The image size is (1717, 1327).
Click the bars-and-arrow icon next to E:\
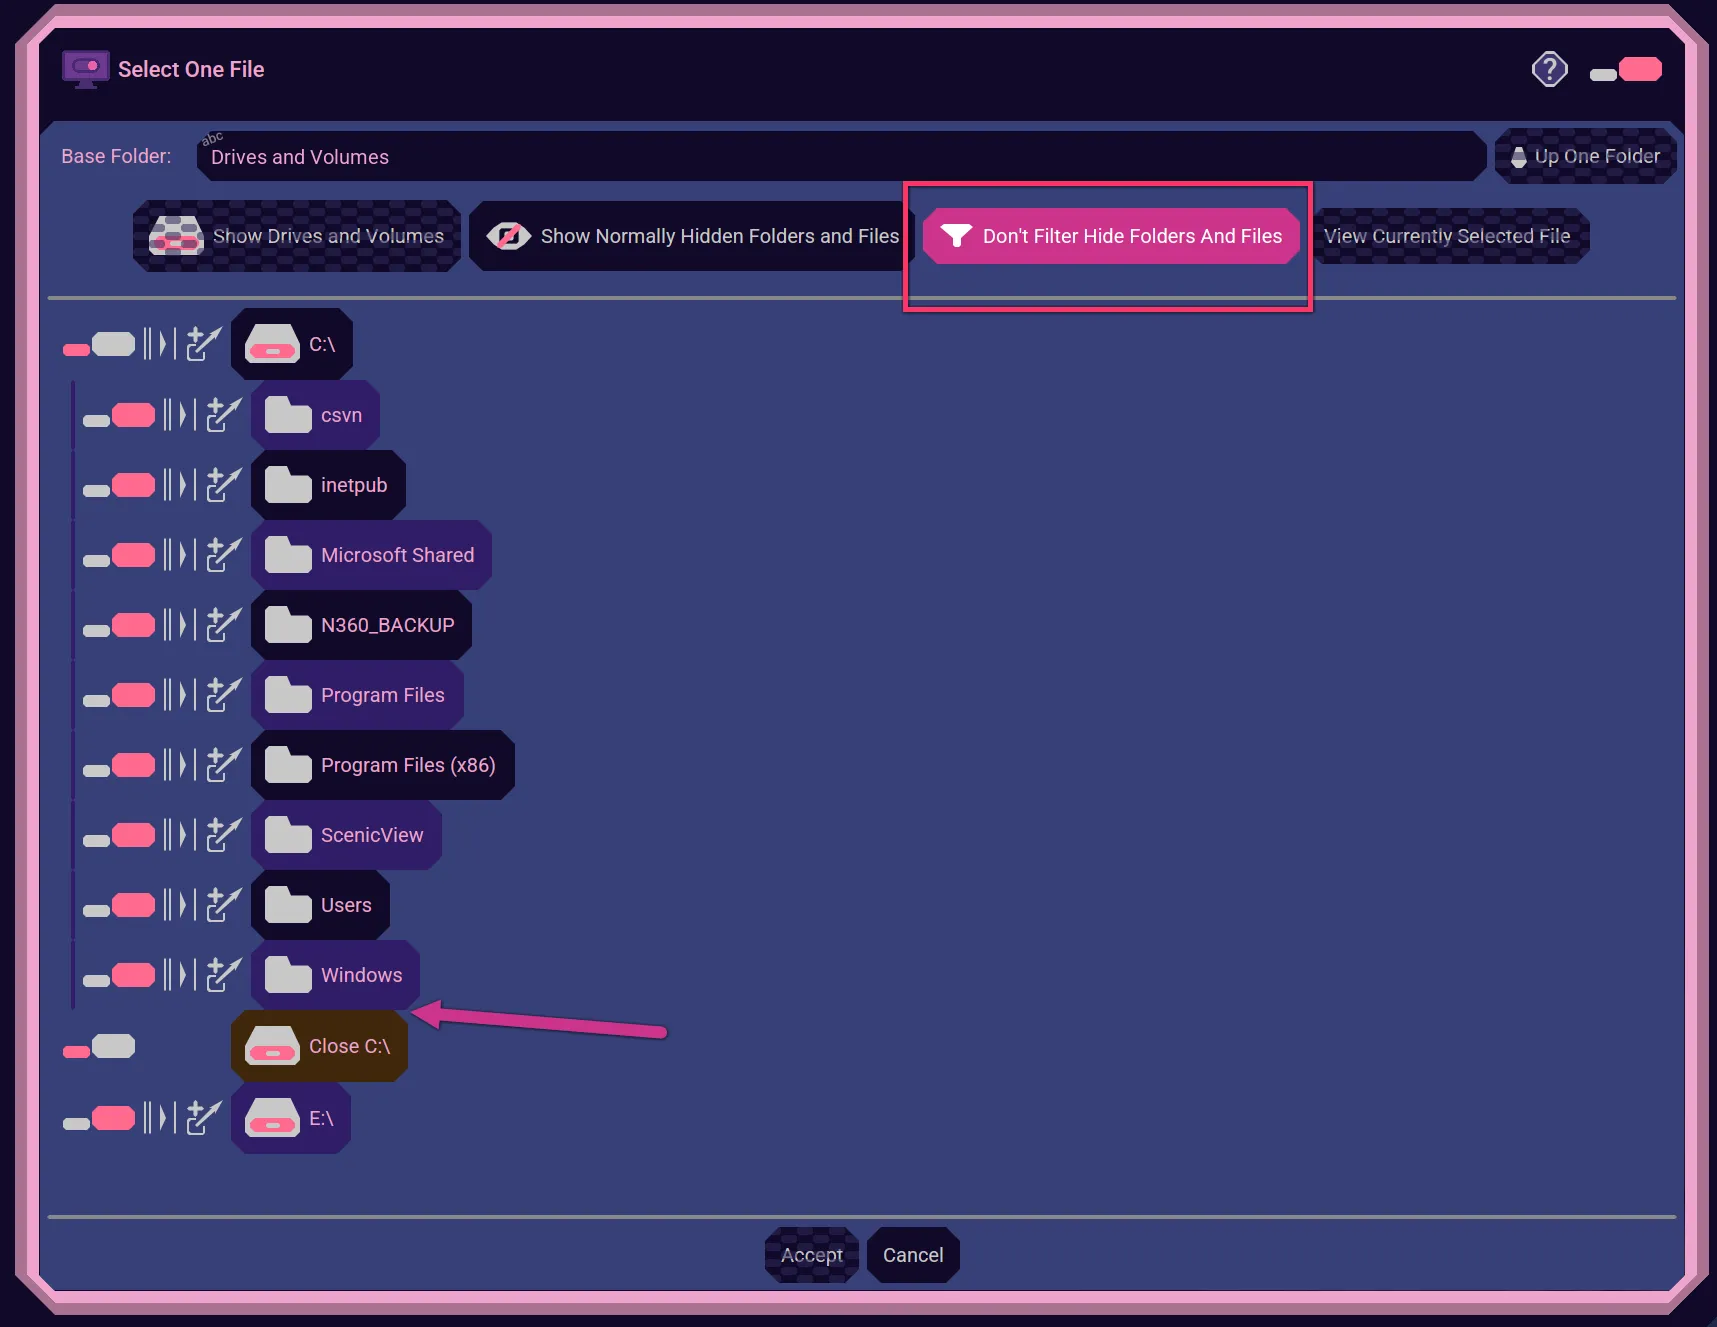[x=160, y=1117]
